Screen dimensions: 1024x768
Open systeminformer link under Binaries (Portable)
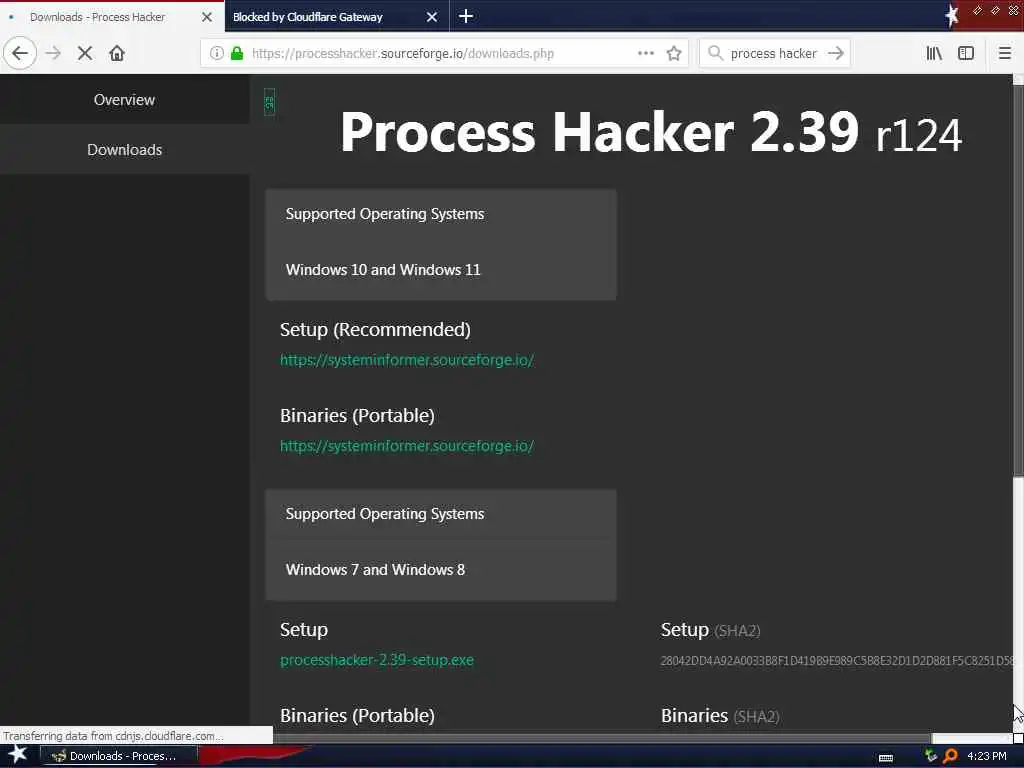click(x=406, y=446)
